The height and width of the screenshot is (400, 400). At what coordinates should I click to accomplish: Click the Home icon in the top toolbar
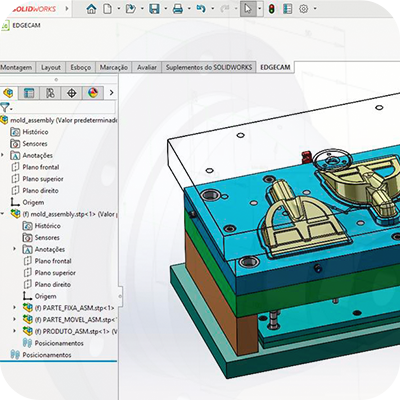[91, 9]
